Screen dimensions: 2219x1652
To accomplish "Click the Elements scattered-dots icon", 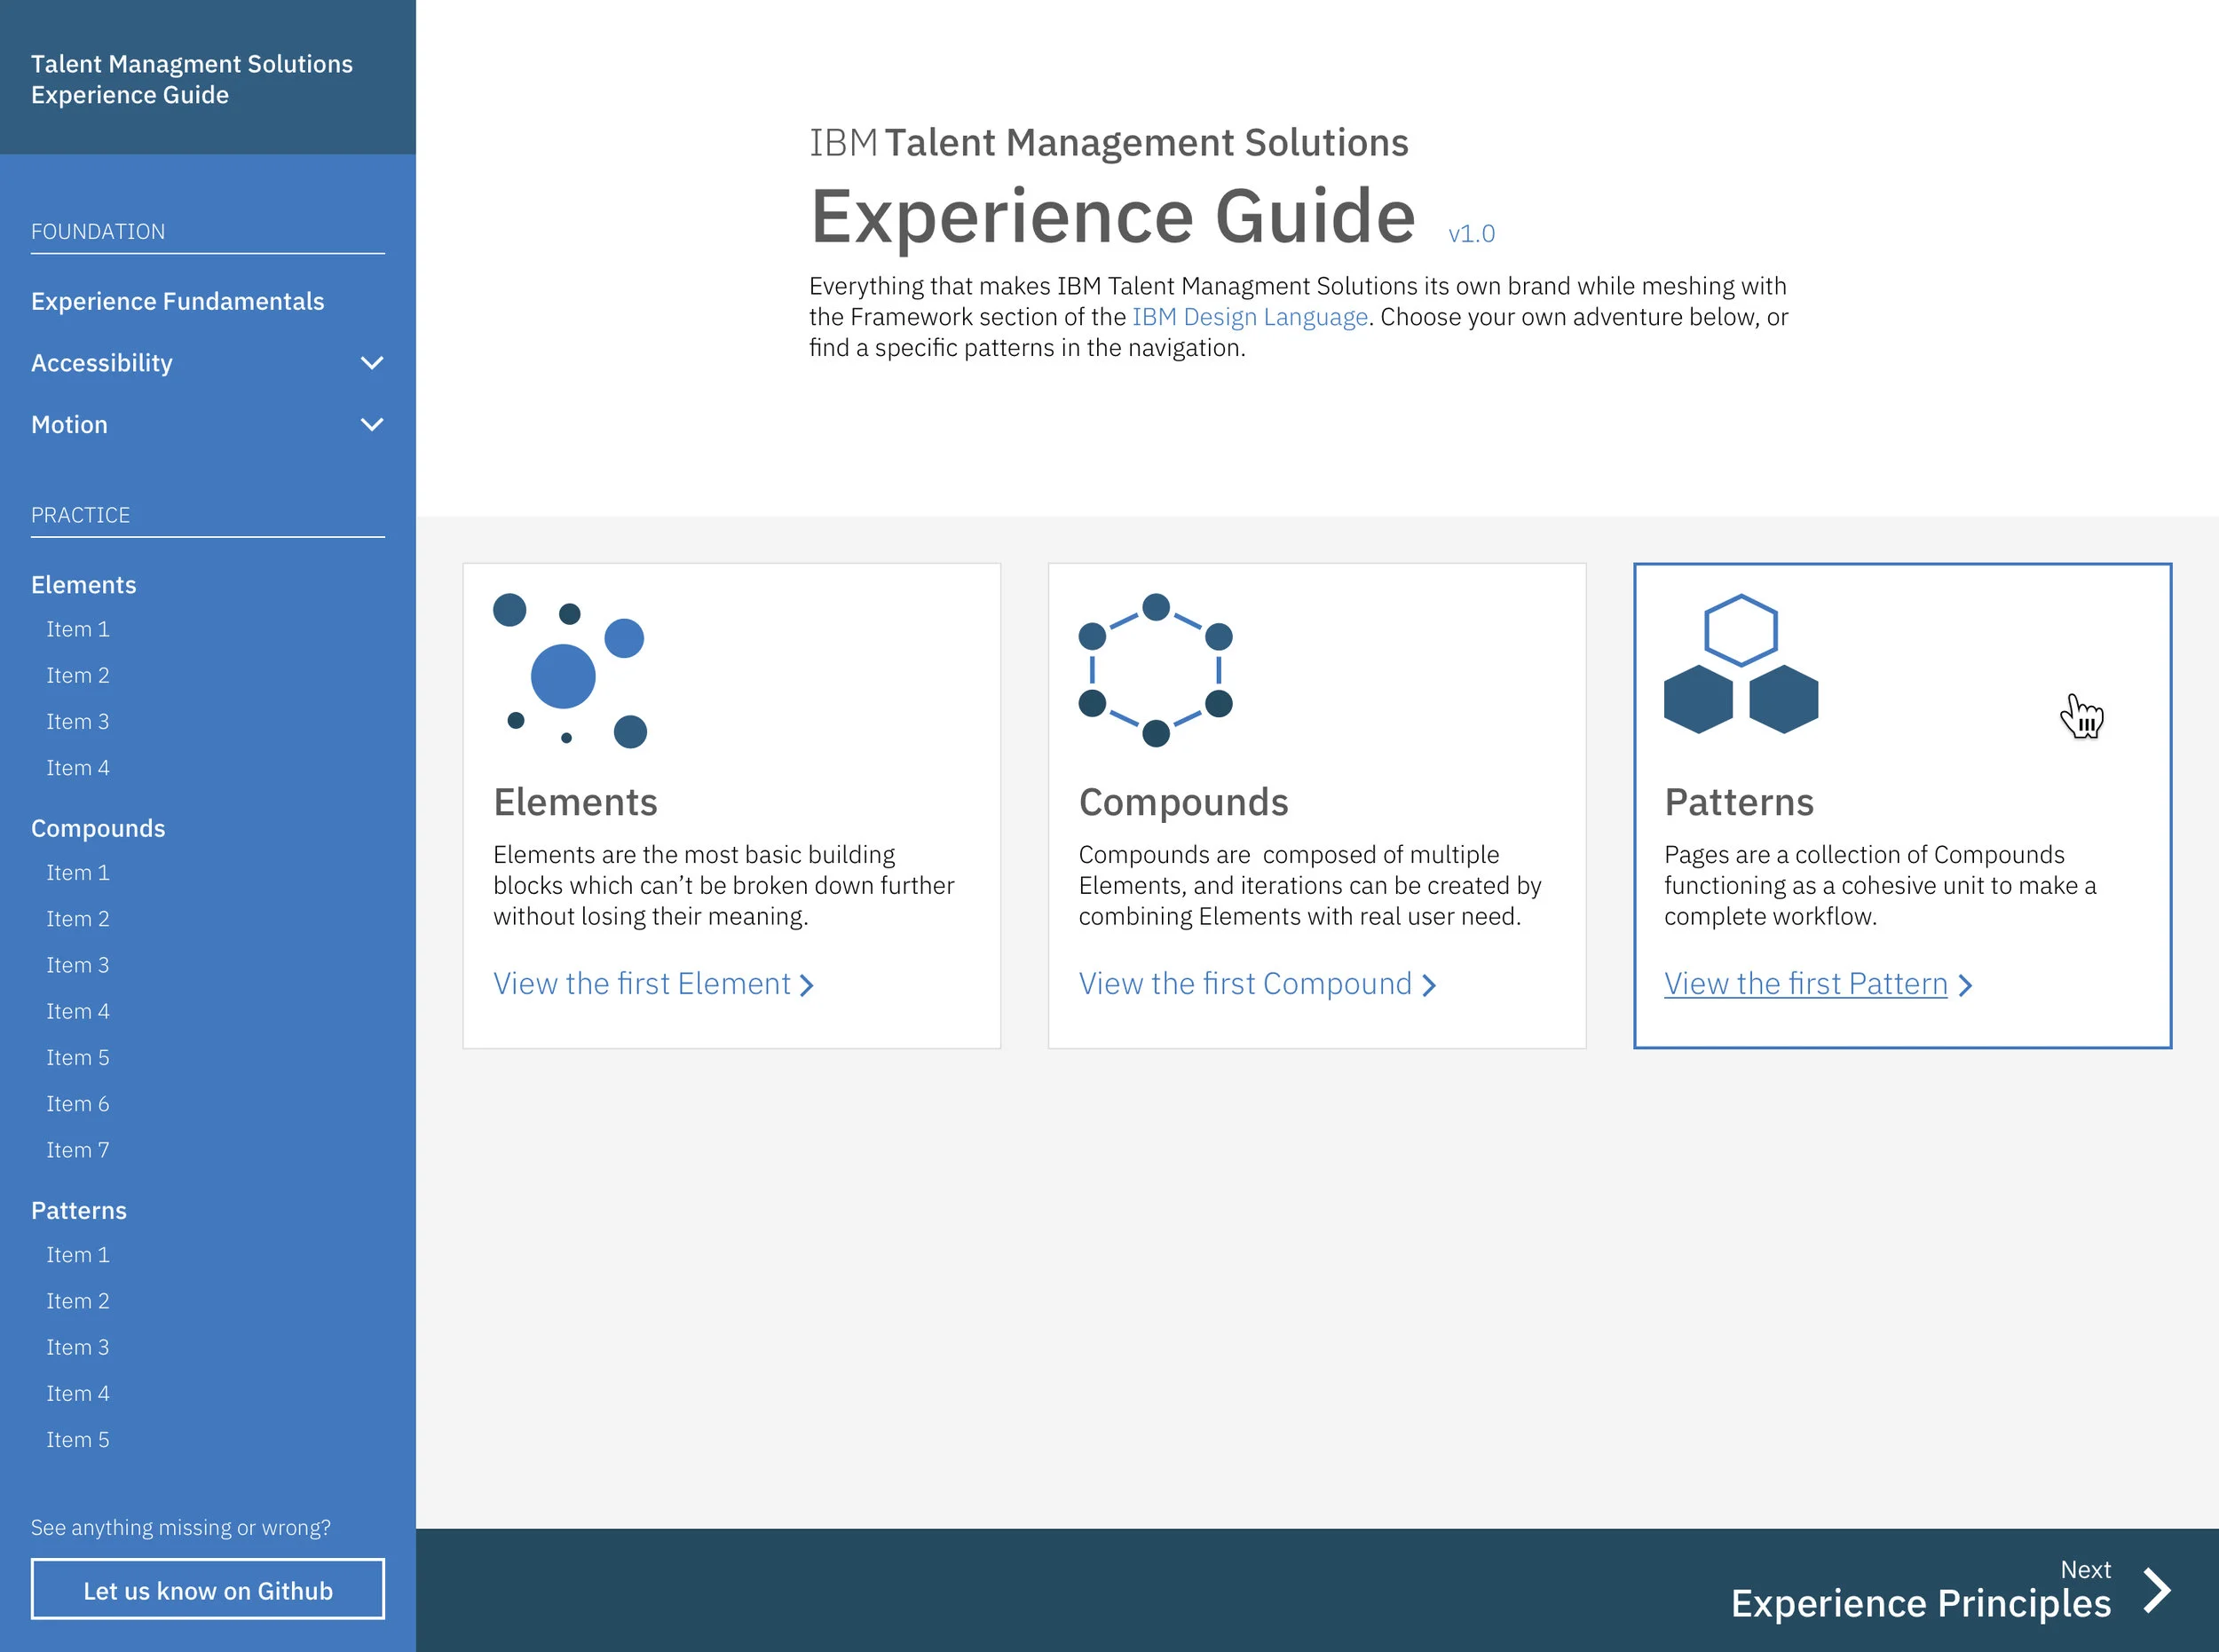I will point(570,670).
